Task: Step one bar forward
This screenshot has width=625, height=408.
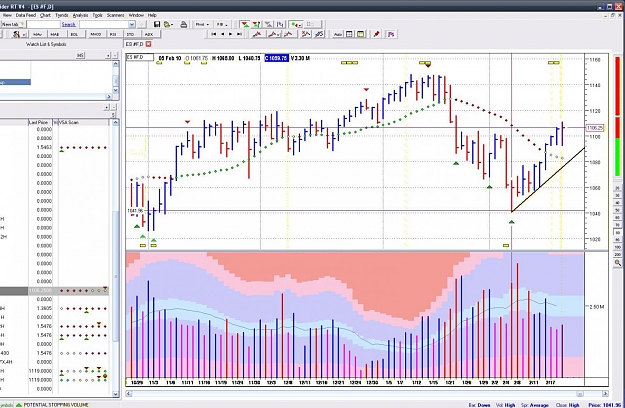Action: pyautogui.click(x=231, y=35)
